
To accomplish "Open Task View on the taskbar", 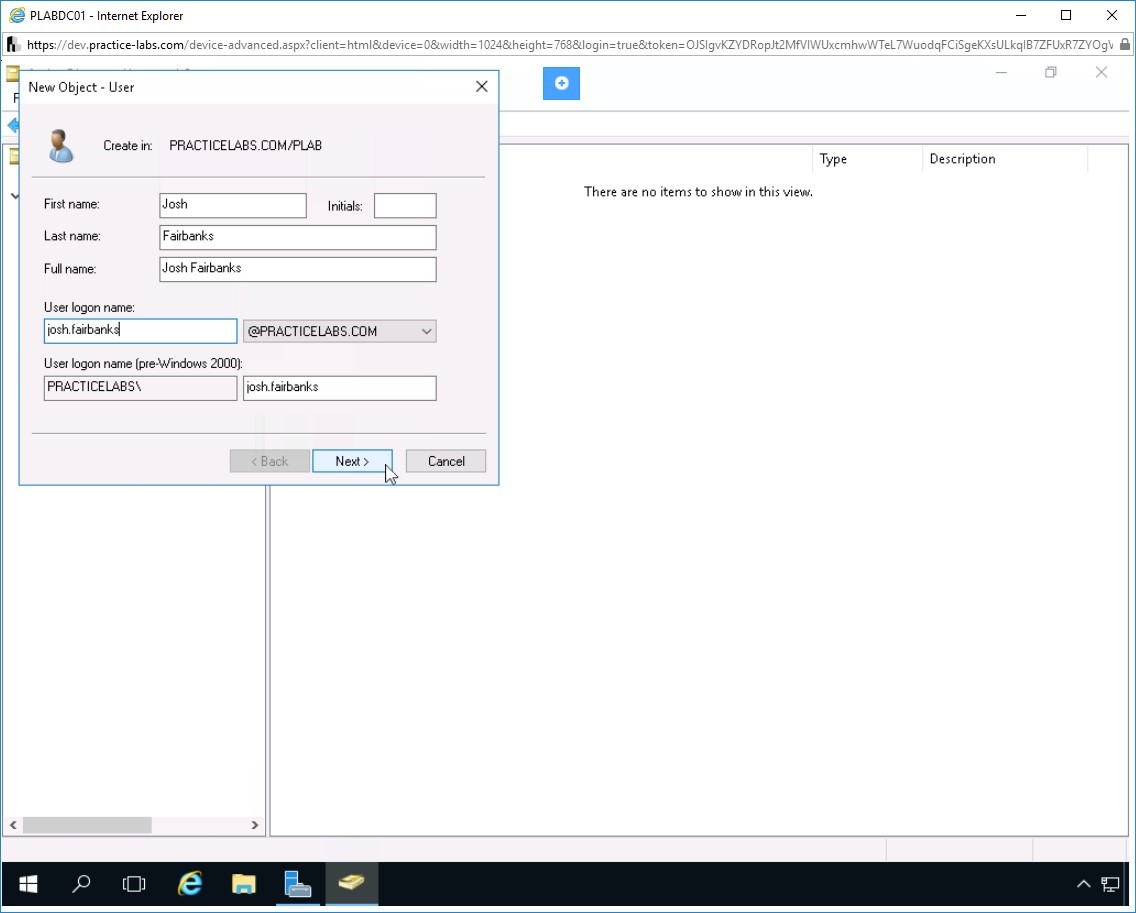I will pyautogui.click(x=134, y=883).
